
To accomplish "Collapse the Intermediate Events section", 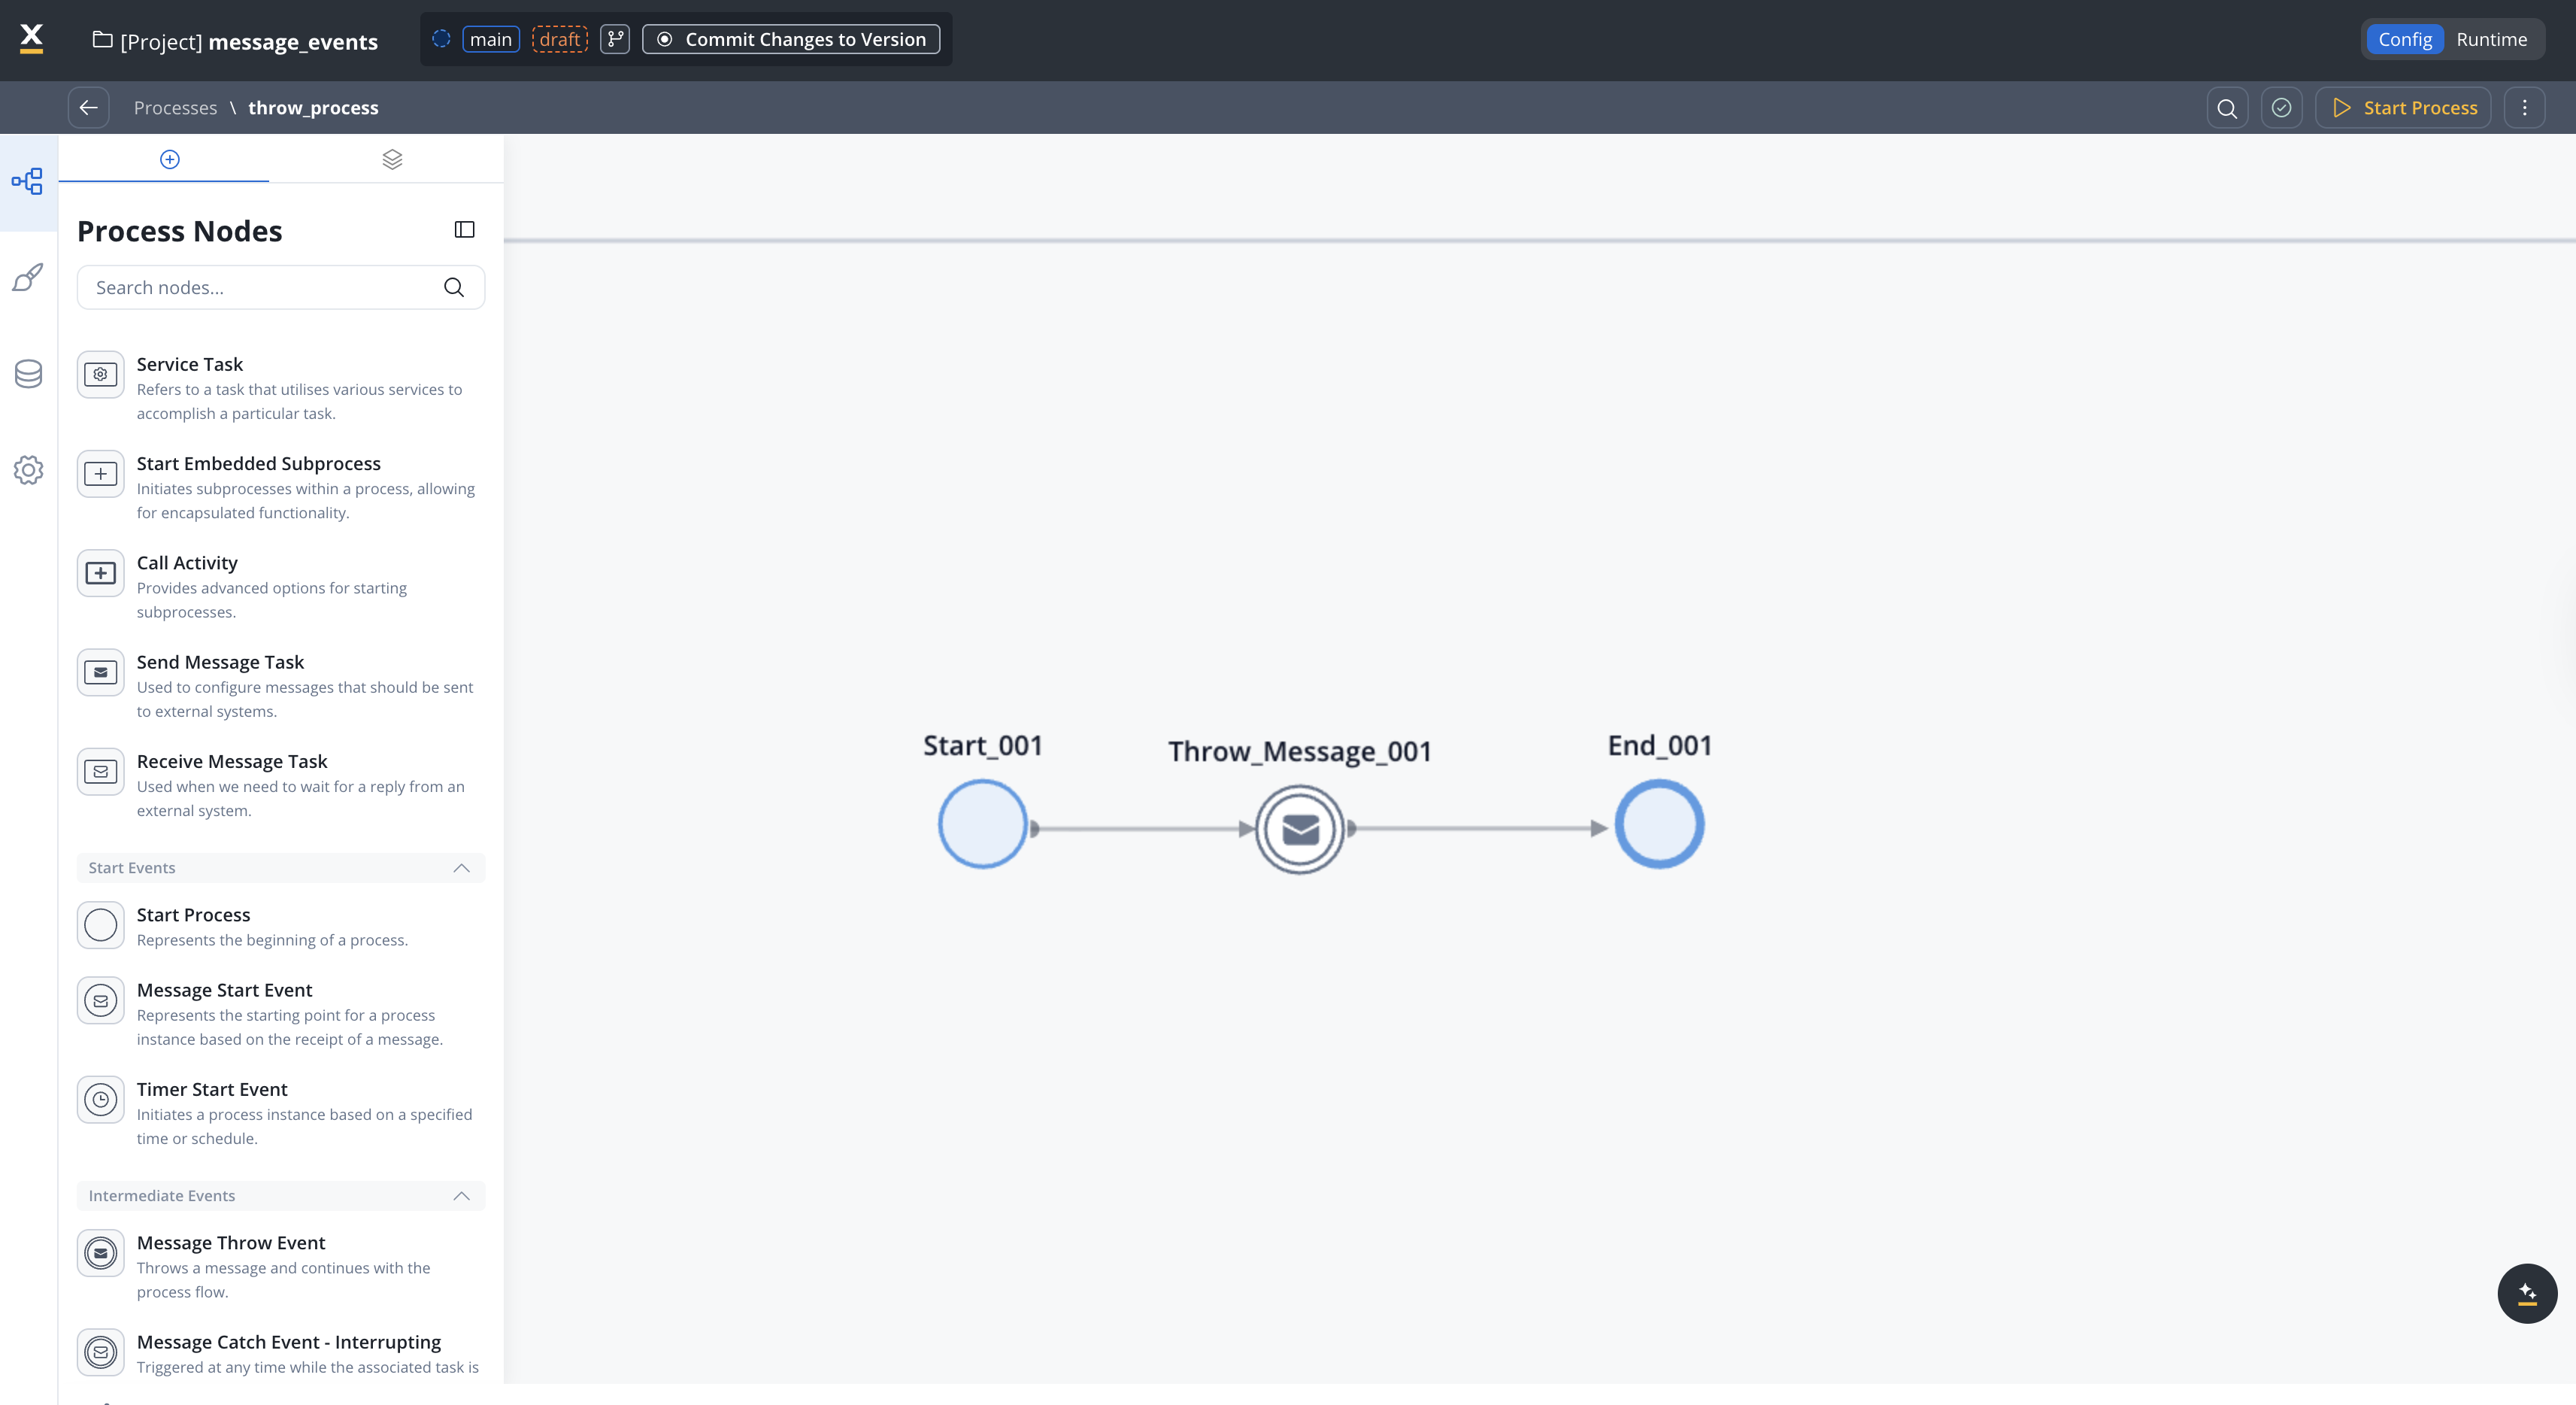I will pyautogui.click(x=461, y=1196).
